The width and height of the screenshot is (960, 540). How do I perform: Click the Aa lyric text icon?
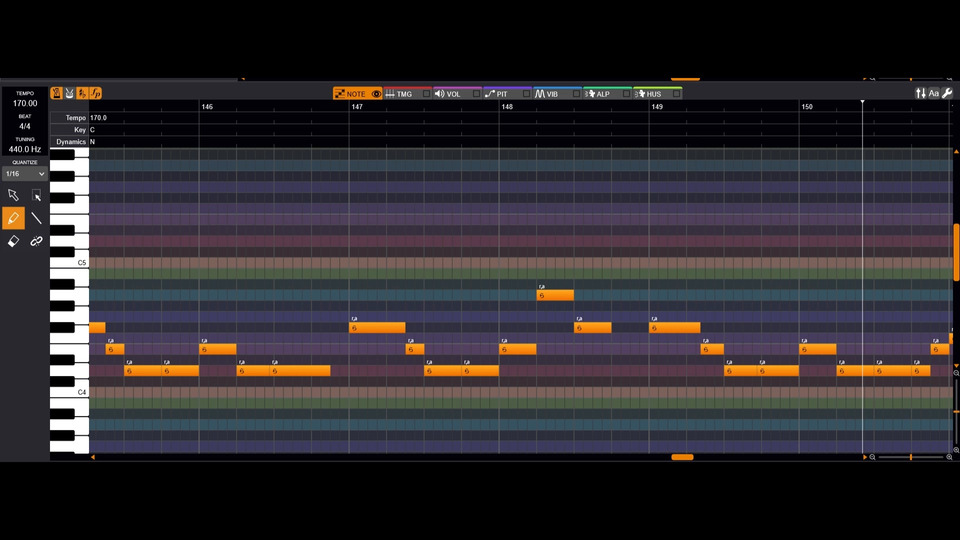pos(934,93)
